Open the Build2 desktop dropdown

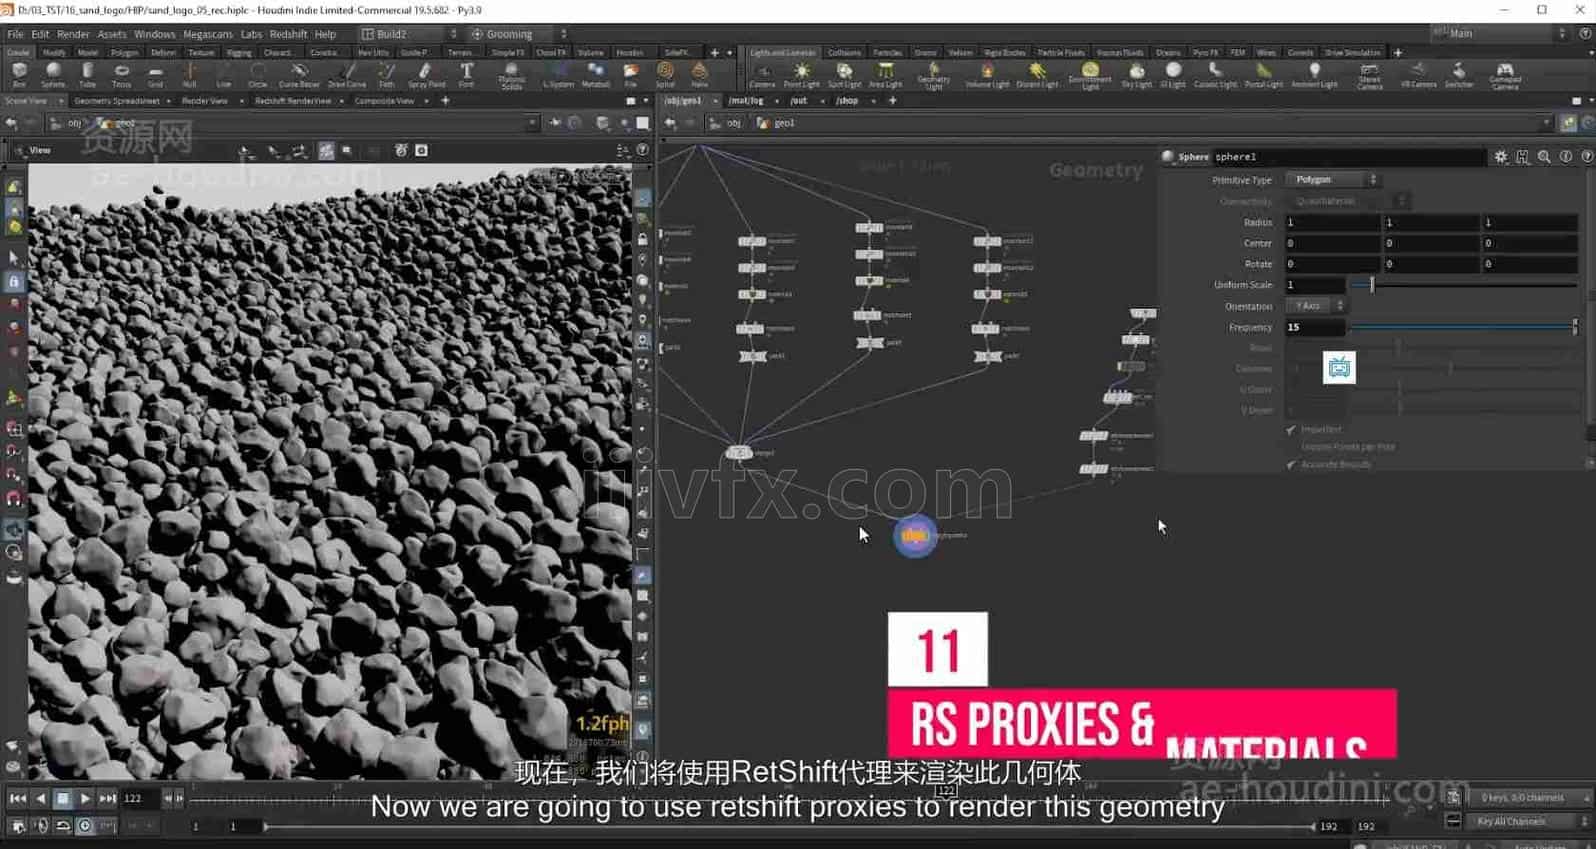[x=410, y=34]
